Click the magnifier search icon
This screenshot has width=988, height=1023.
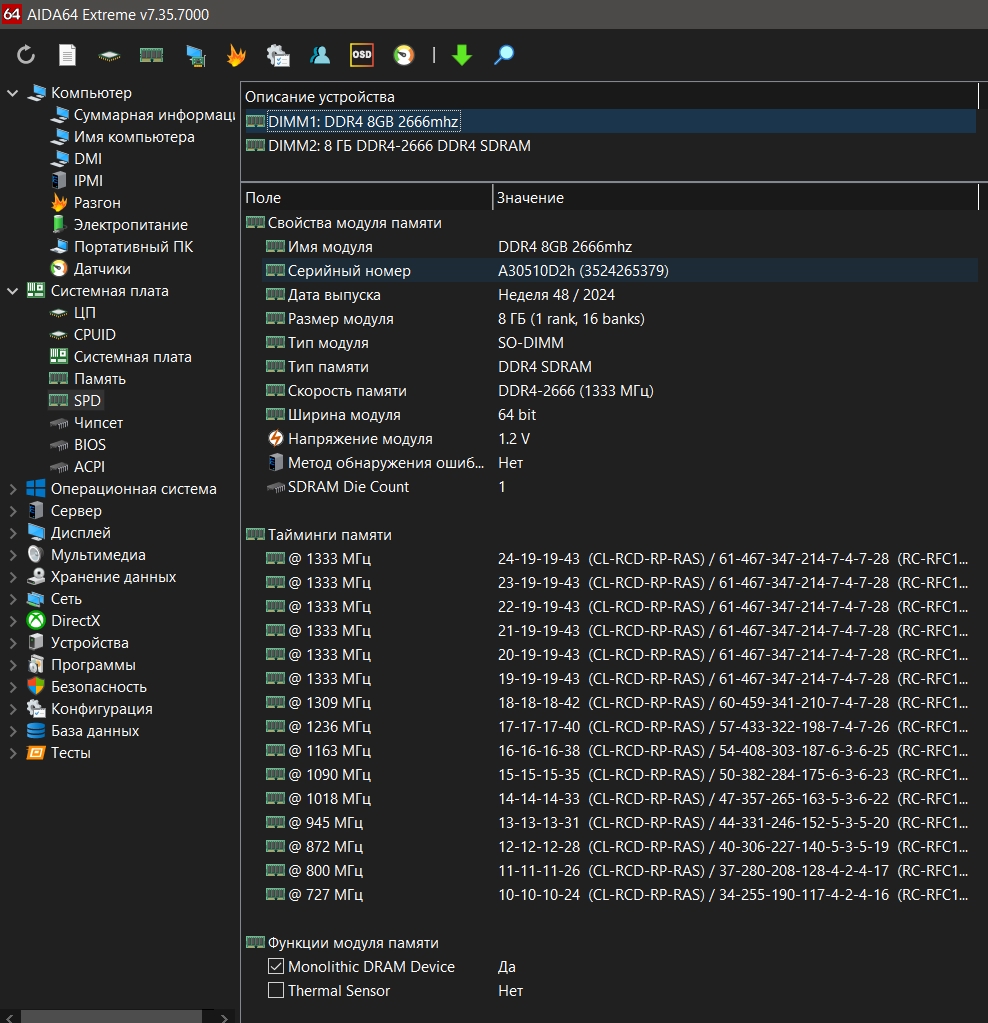504,55
